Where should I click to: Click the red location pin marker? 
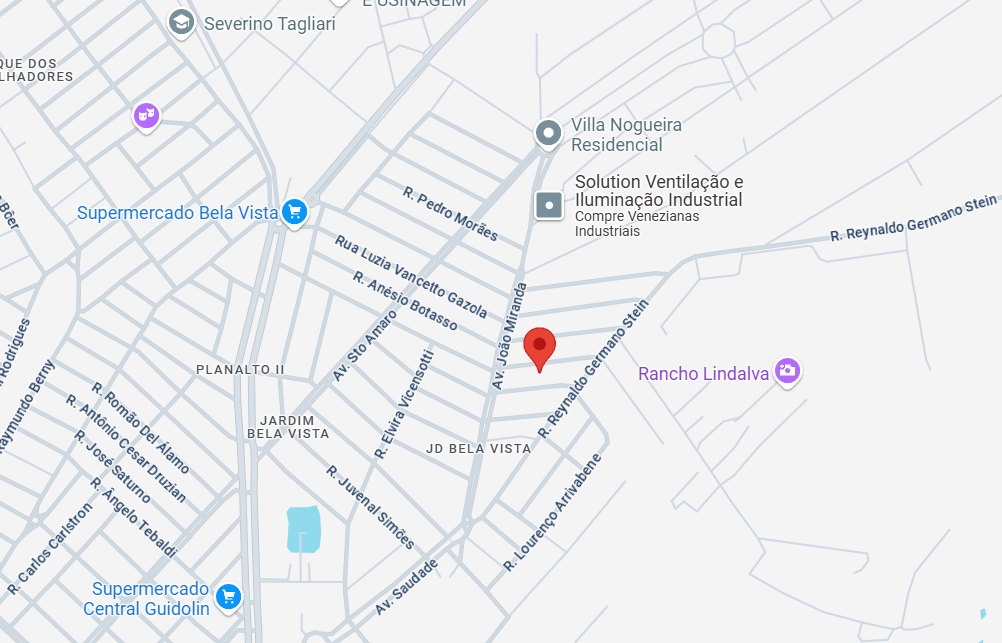click(539, 349)
